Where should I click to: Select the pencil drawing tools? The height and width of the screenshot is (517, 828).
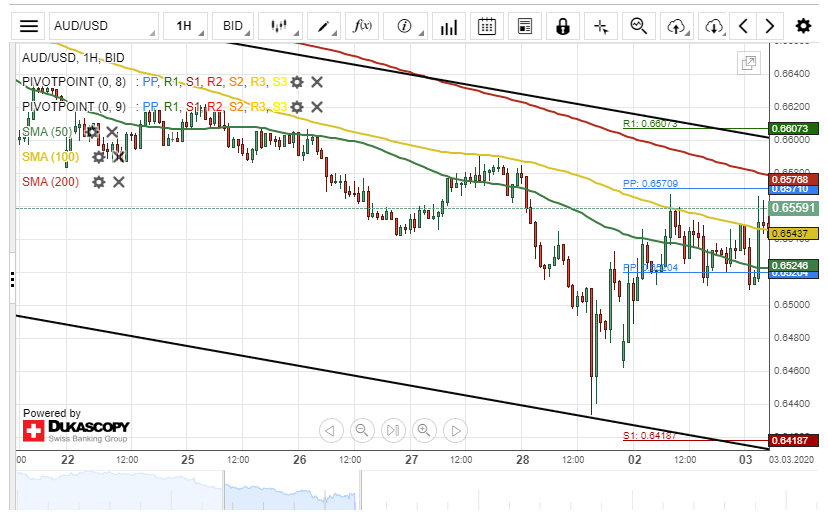point(323,26)
